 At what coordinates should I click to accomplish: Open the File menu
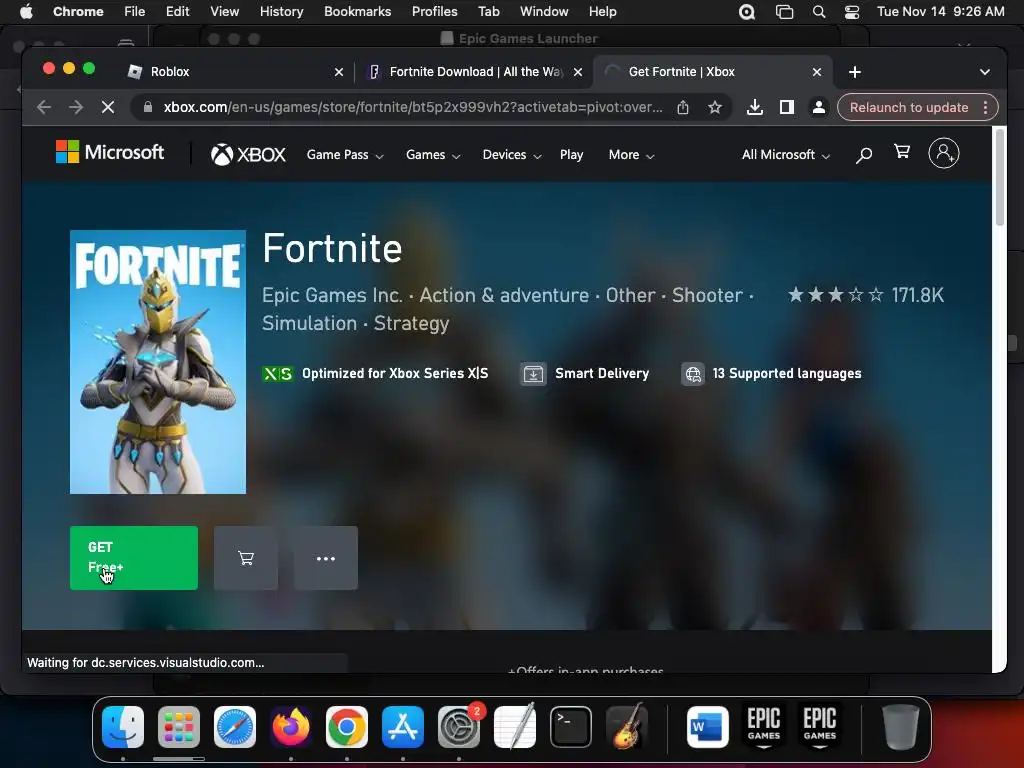click(x=135, y=12)
